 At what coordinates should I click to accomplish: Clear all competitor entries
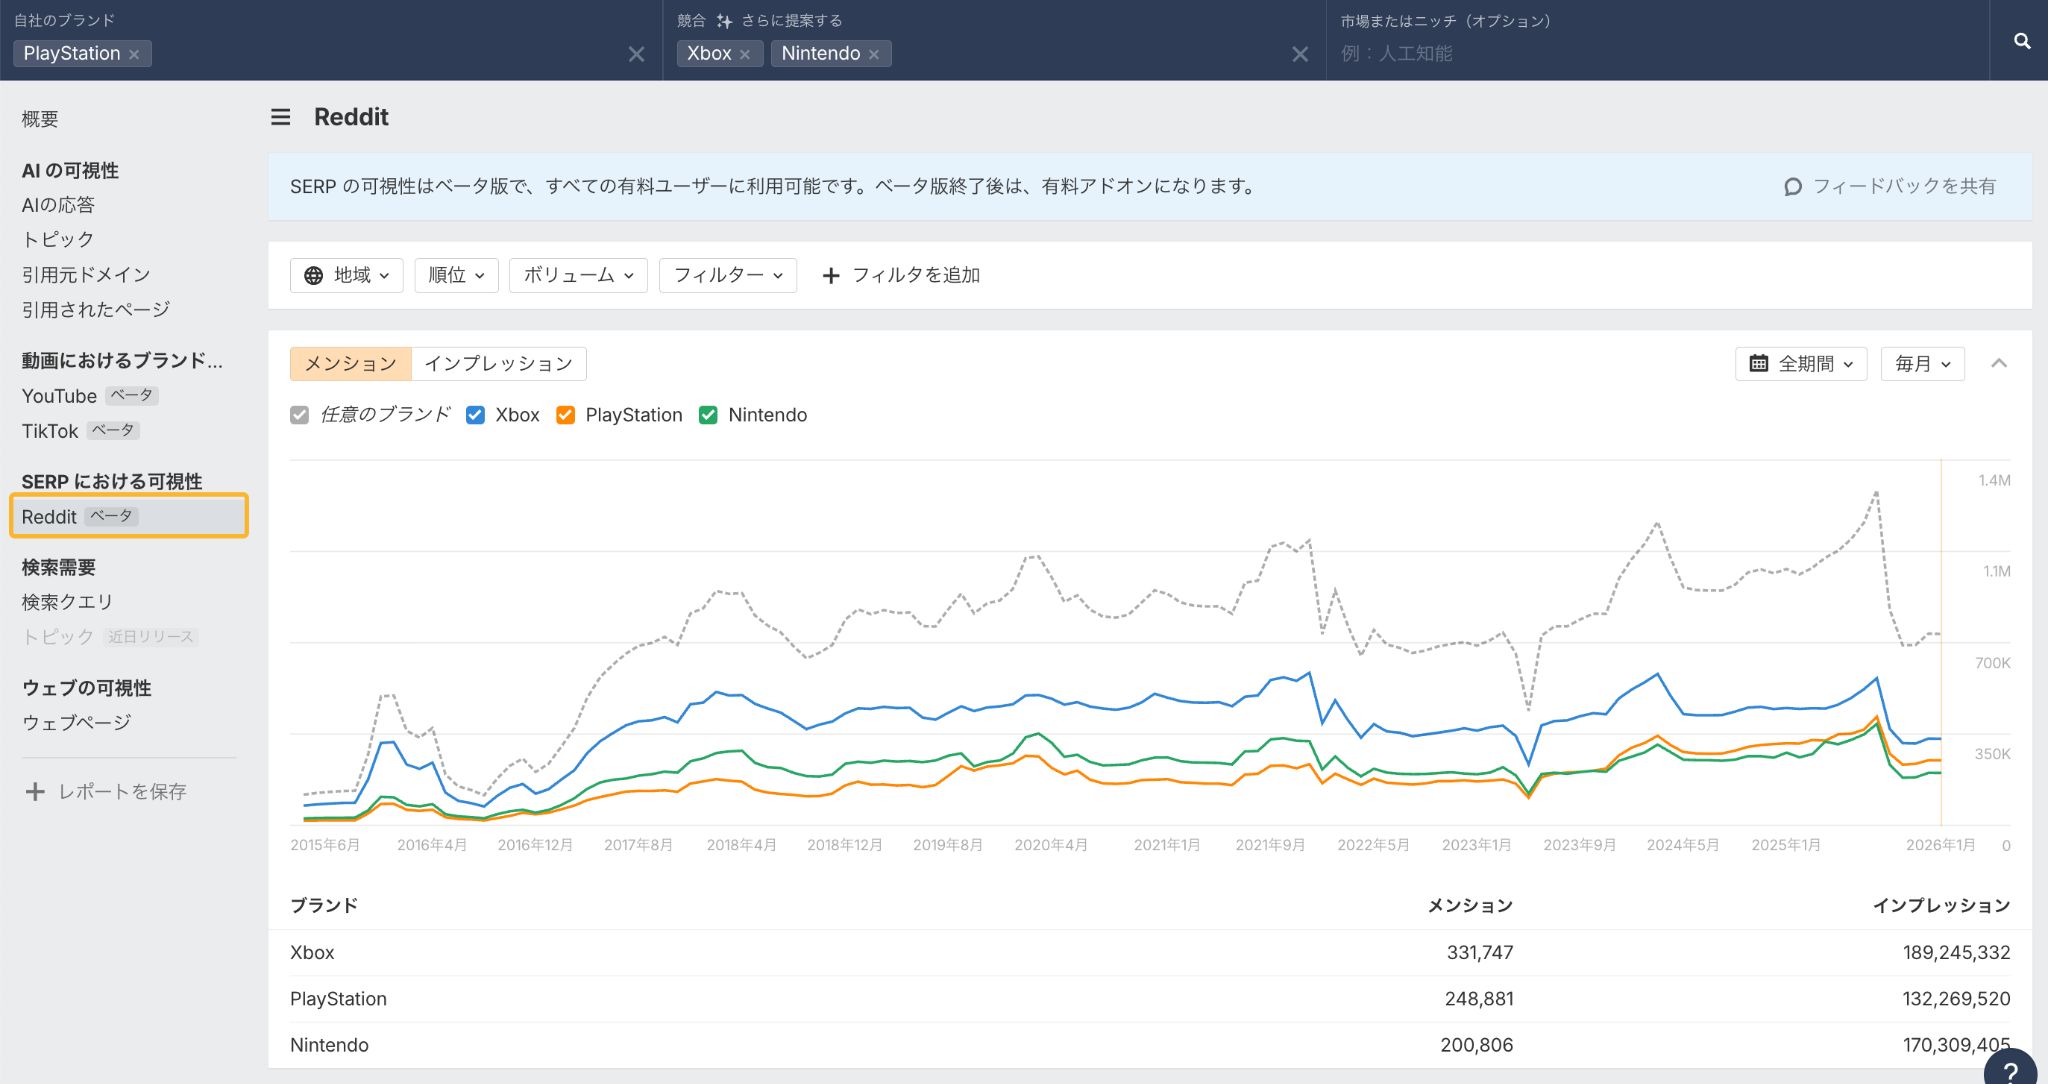(1299, 54)
